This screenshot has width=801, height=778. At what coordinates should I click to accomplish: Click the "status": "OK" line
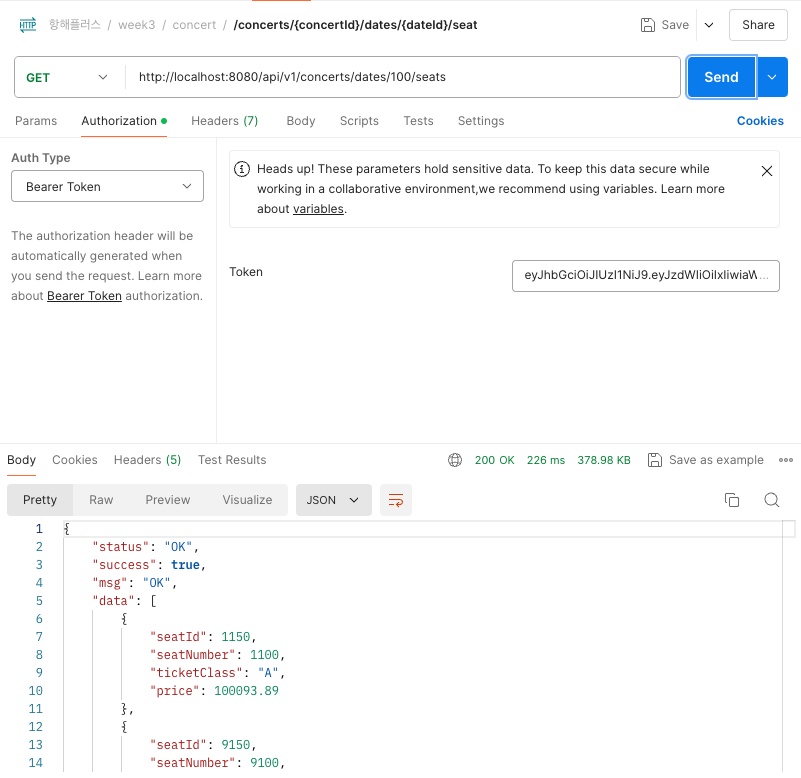click(x=145, y=547)
